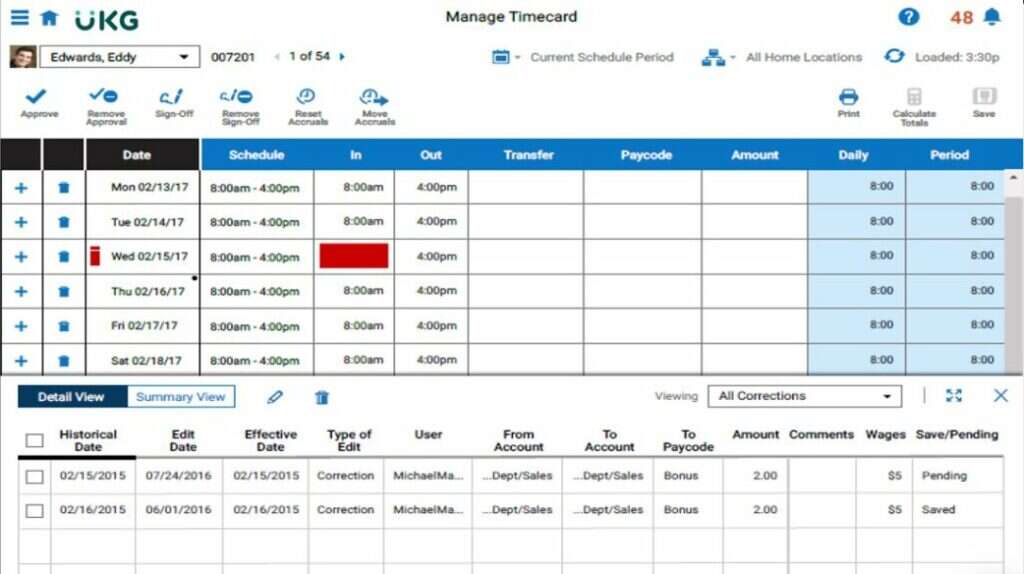
Task: Click the Reset Accruals icon
Action: click(x=307, y=98)
